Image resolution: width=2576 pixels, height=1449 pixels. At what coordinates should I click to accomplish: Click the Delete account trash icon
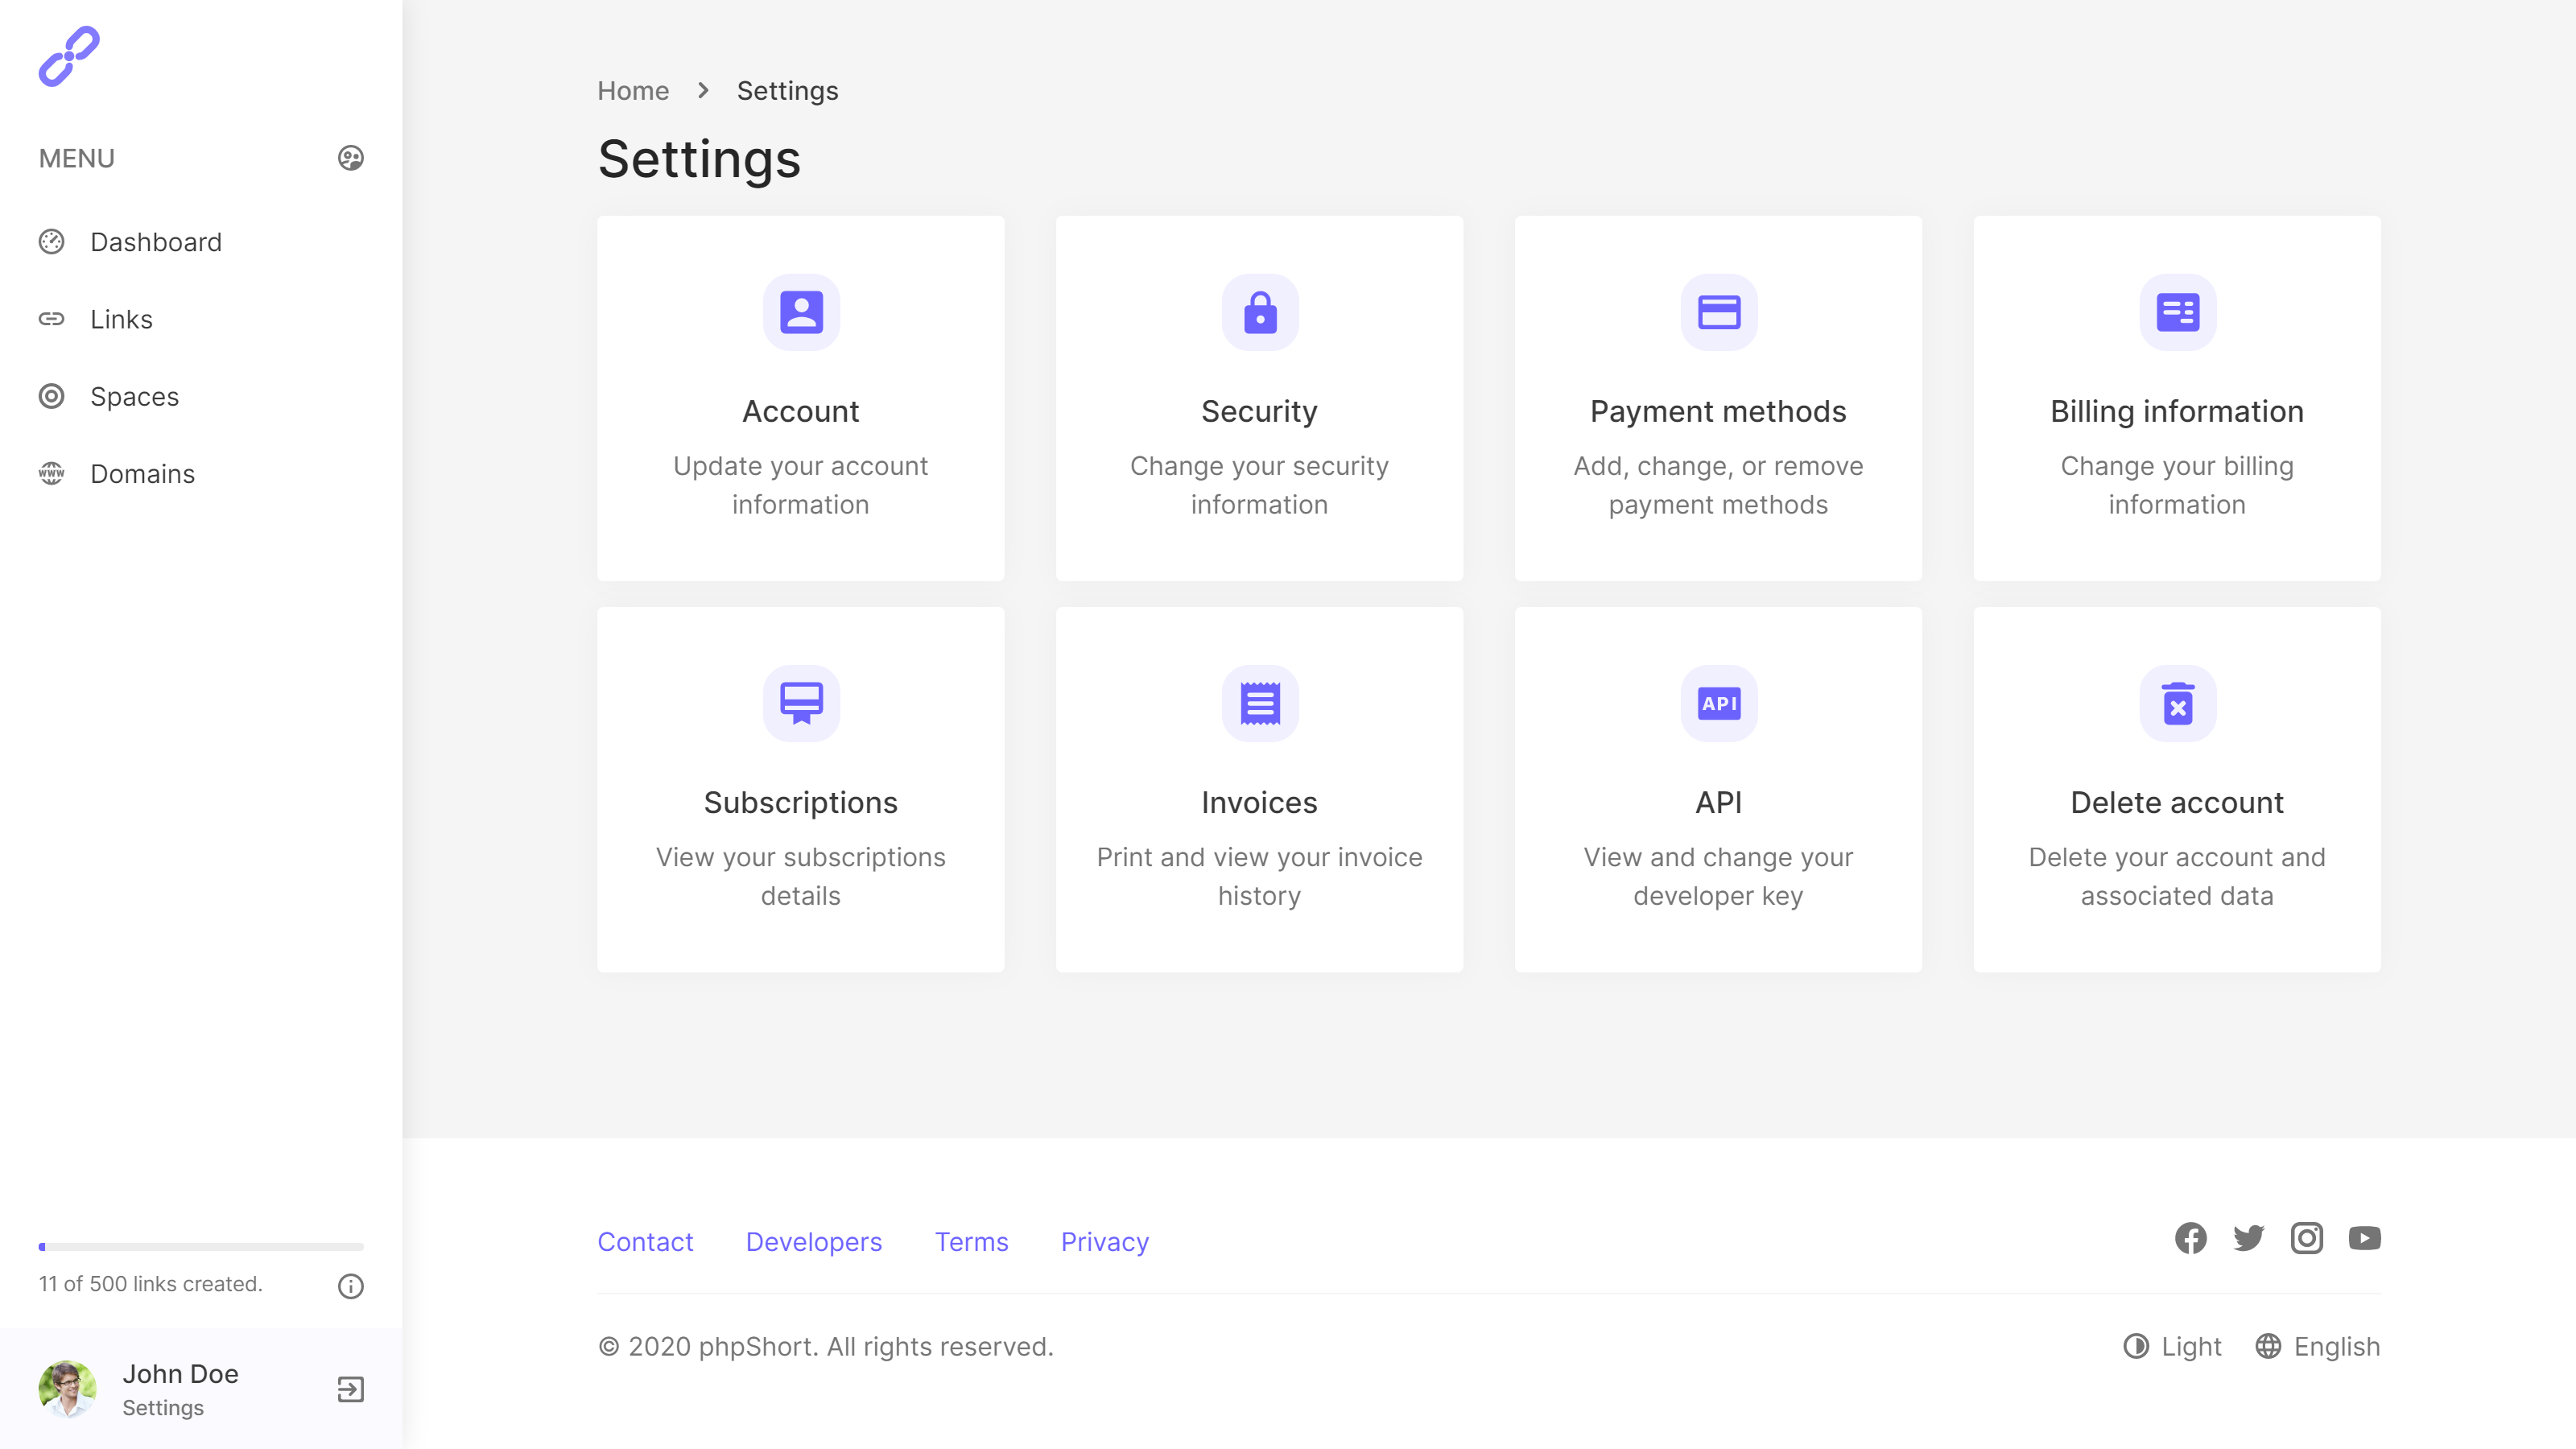click(2177, 703)
